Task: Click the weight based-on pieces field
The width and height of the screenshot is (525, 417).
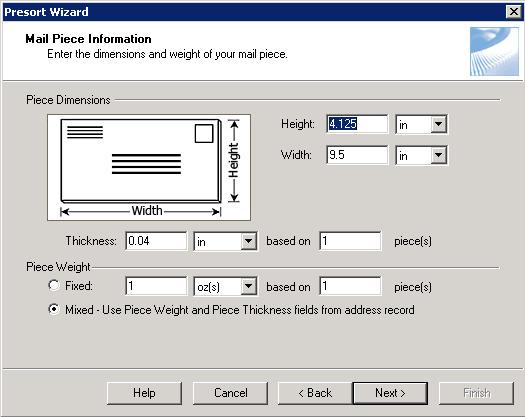Action: 350,286
